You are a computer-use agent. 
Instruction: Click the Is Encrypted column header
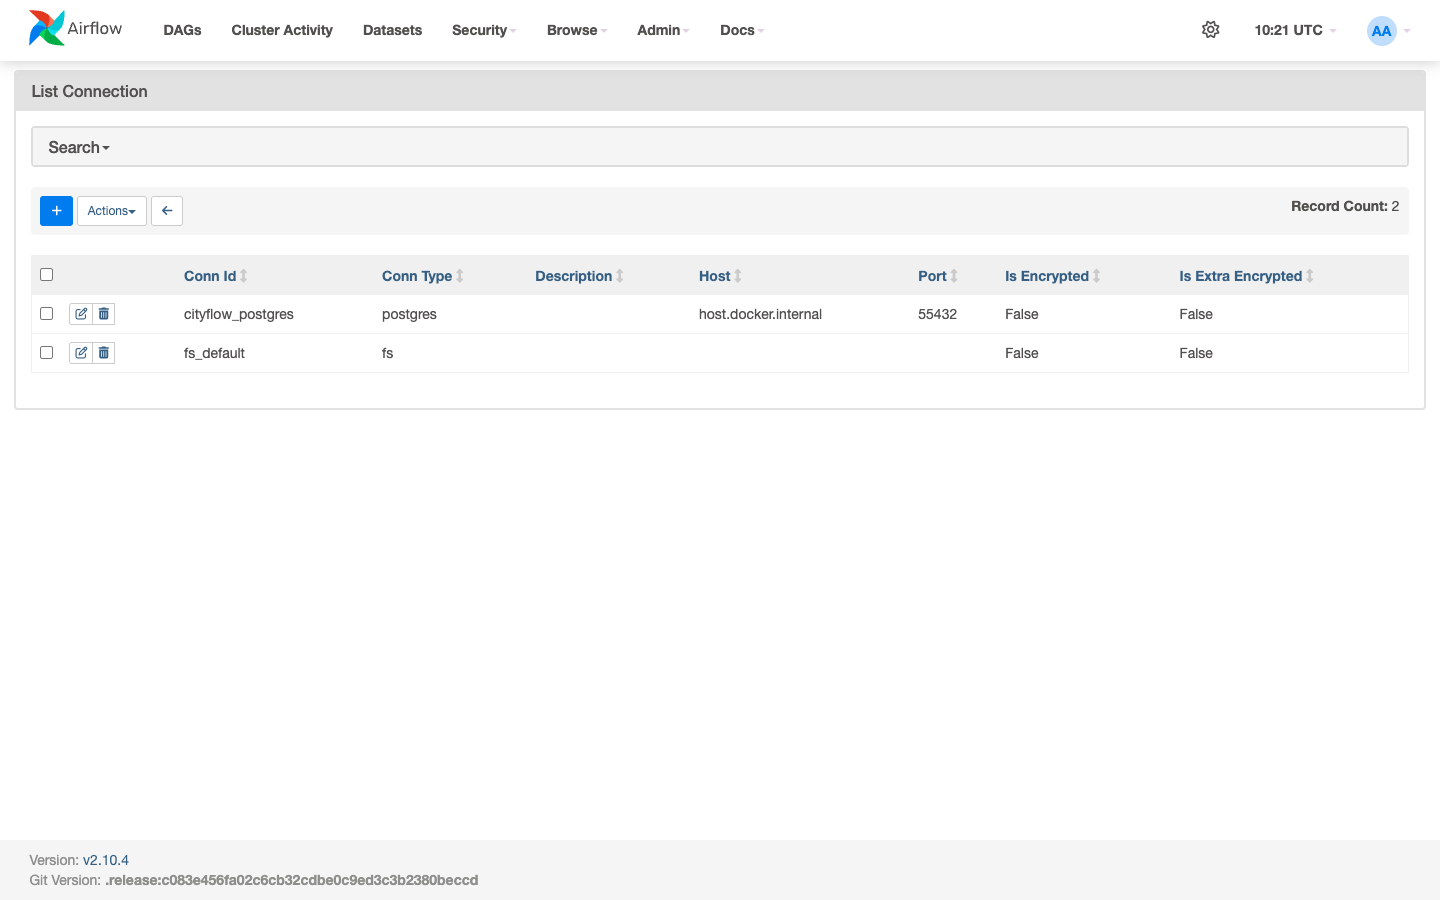(1047, 276)
